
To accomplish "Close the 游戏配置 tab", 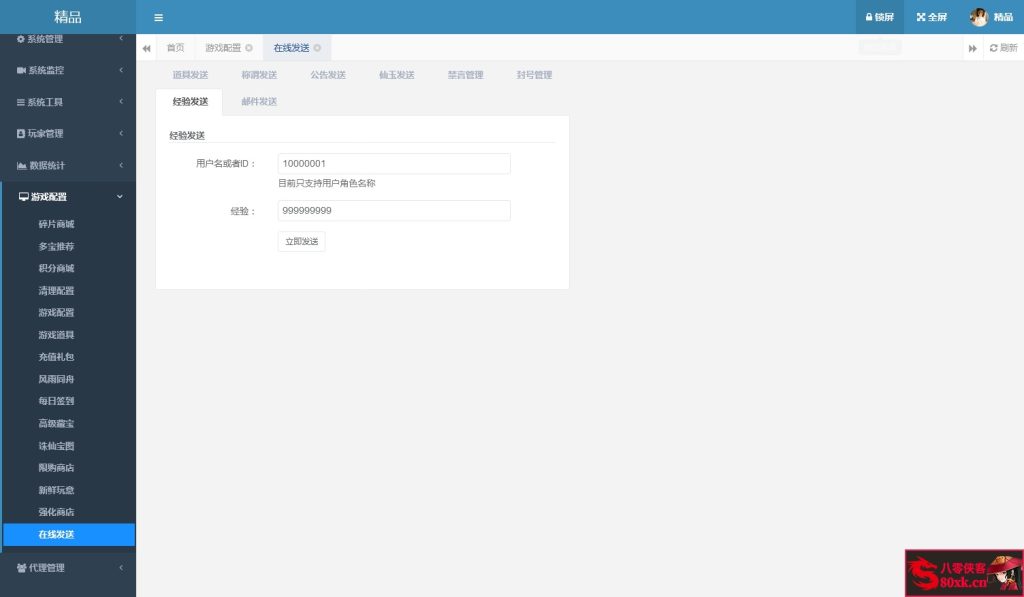I will (249, 48).
